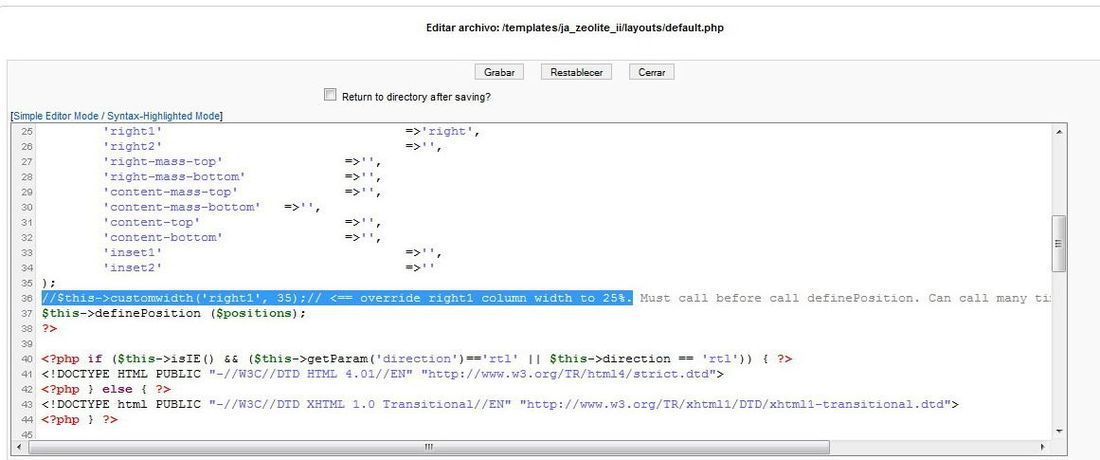Click 'content-top' on line 31

[x=152, y=222]
